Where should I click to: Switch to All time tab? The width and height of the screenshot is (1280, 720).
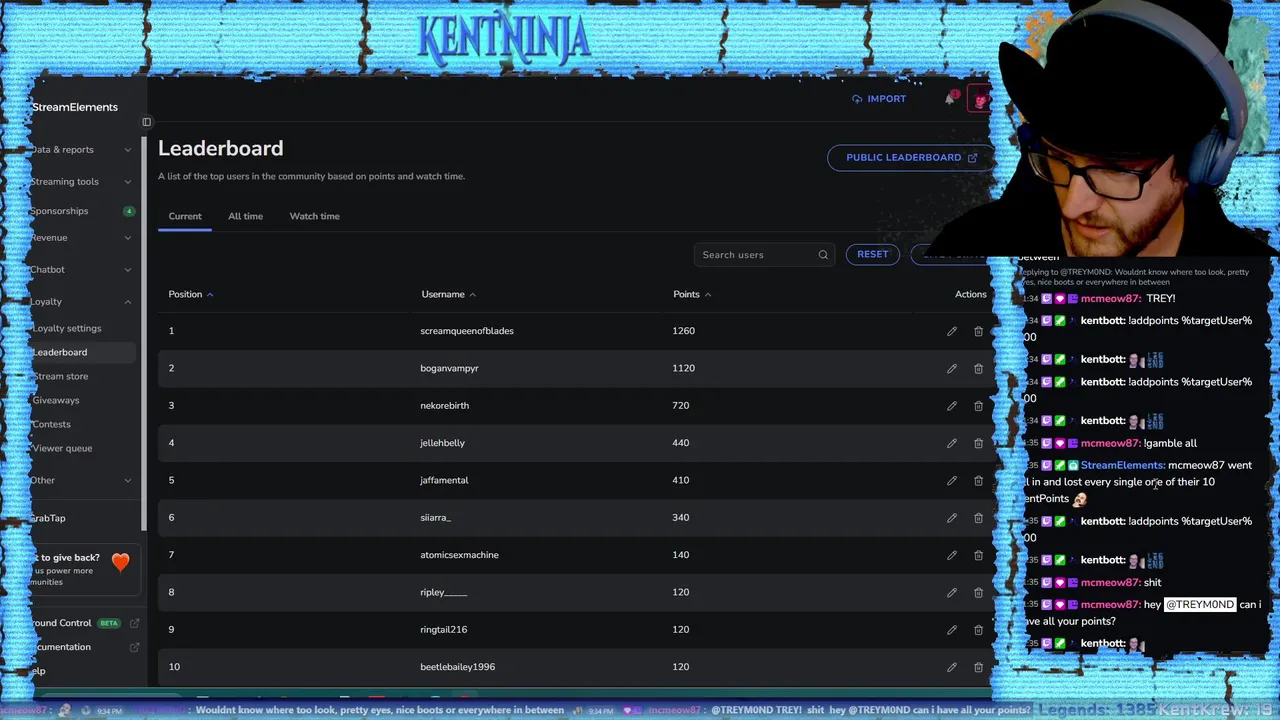(245, 216)
